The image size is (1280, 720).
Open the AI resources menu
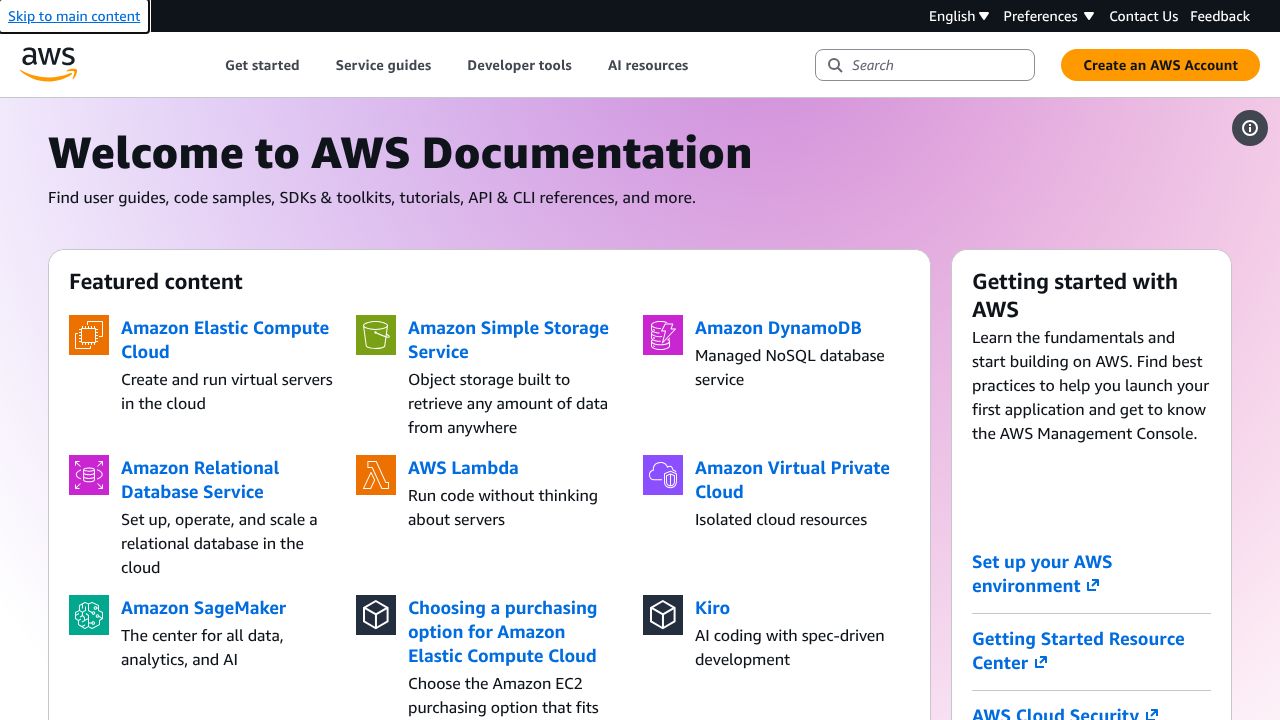(x=648, y=65)
